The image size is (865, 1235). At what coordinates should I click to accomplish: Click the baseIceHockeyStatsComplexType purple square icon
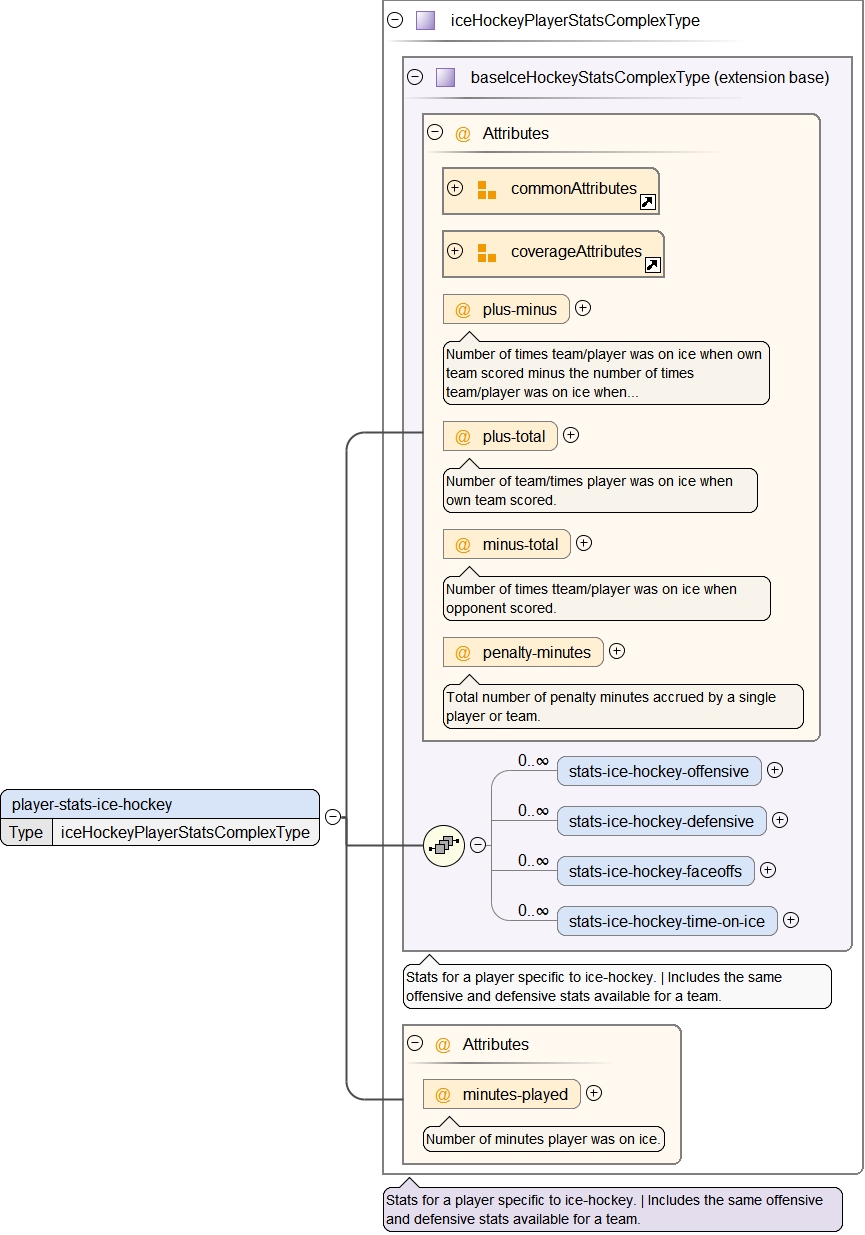(x=445, y=78)
